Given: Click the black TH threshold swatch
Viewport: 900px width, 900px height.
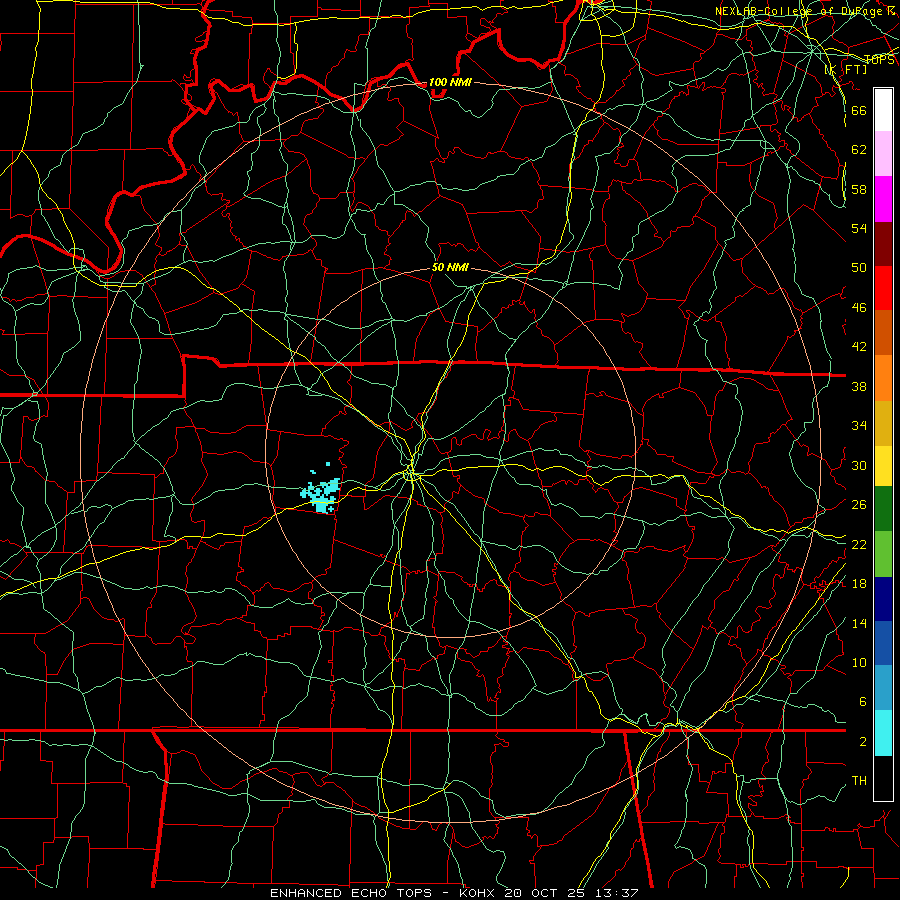Looking at the screenshot, I should pyautogui.click(x=883, y=778).
